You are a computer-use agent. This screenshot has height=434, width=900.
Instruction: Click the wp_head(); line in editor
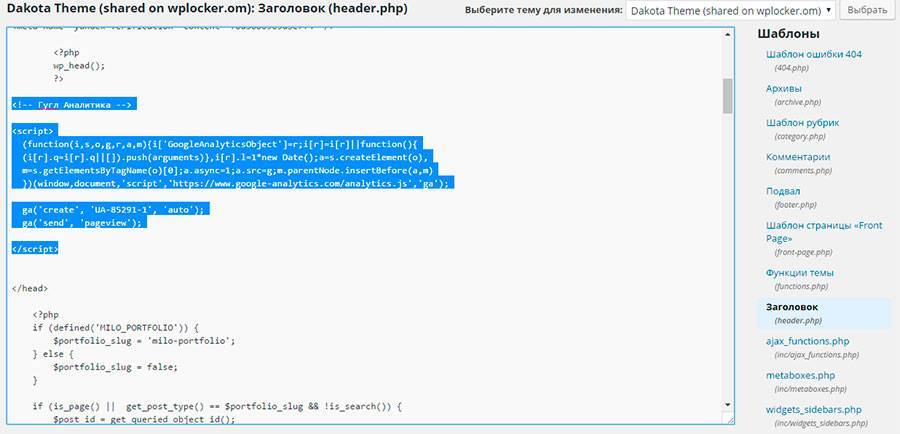(x=80, y=65)
